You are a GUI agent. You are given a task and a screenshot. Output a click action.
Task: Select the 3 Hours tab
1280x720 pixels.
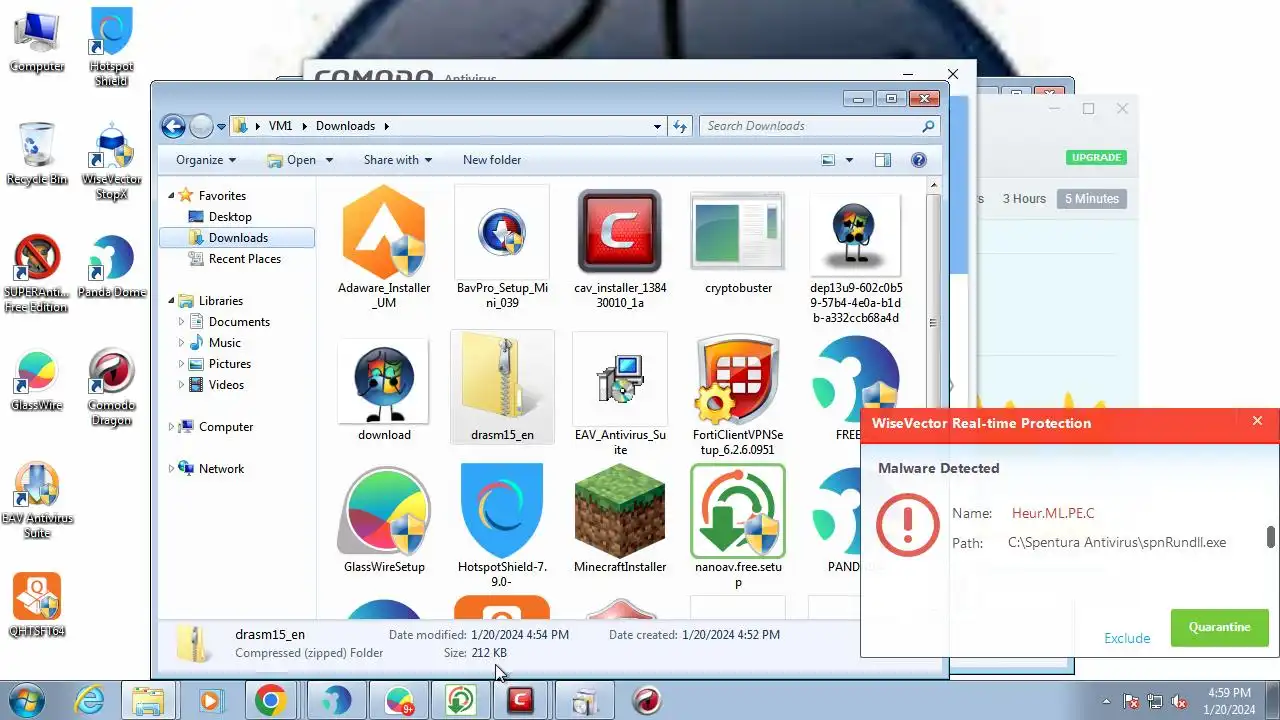coord(1024,199)
